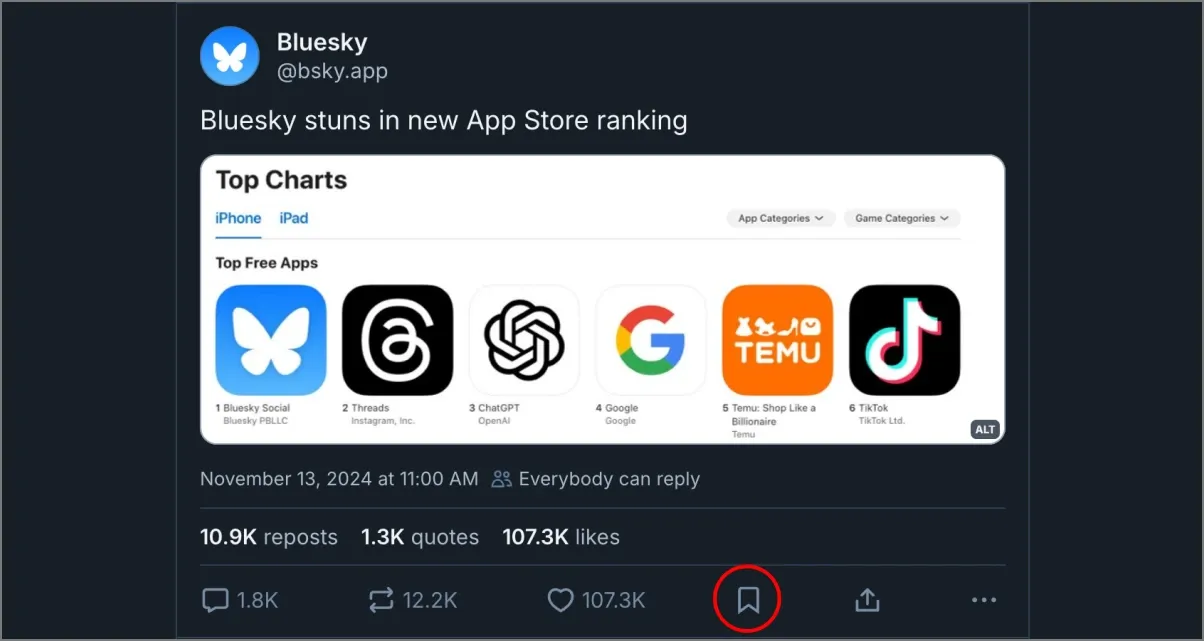
Task: Click the Threads app icon
Action: (397, 340)
